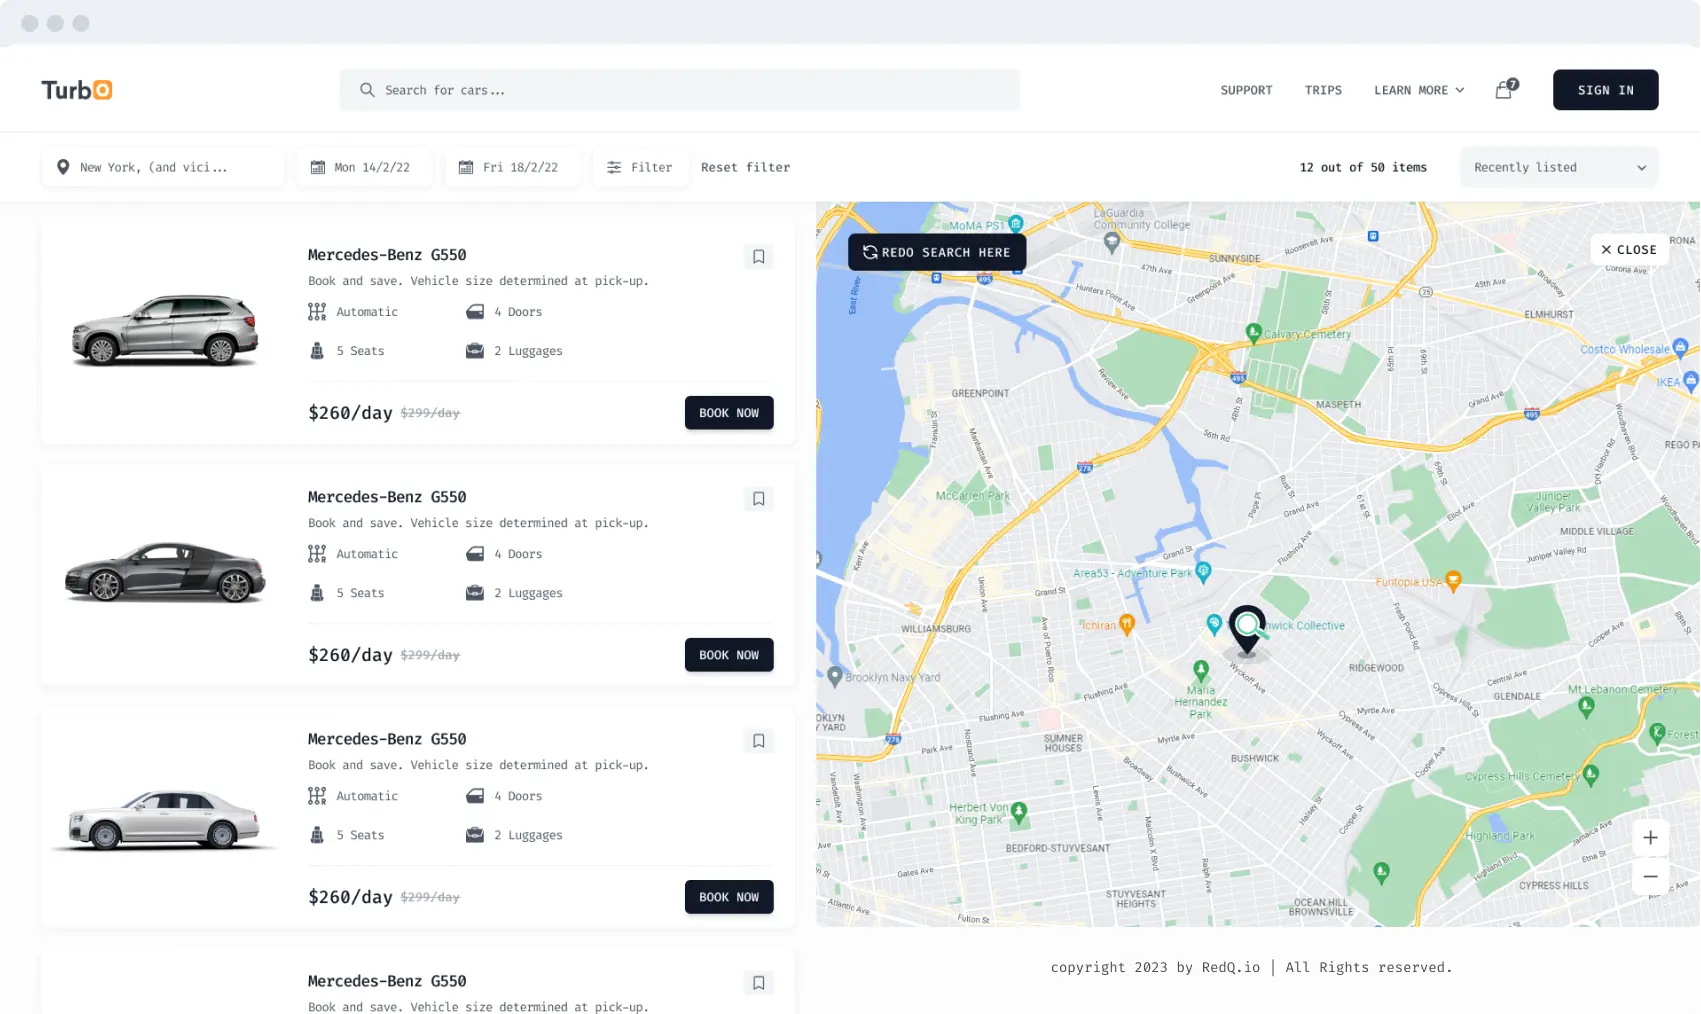The width and height of the screenshot is (1701, 1014).
Task: Bookmark the first Mercedes-Benz G550 listing
Action: [x=759, y=257]
